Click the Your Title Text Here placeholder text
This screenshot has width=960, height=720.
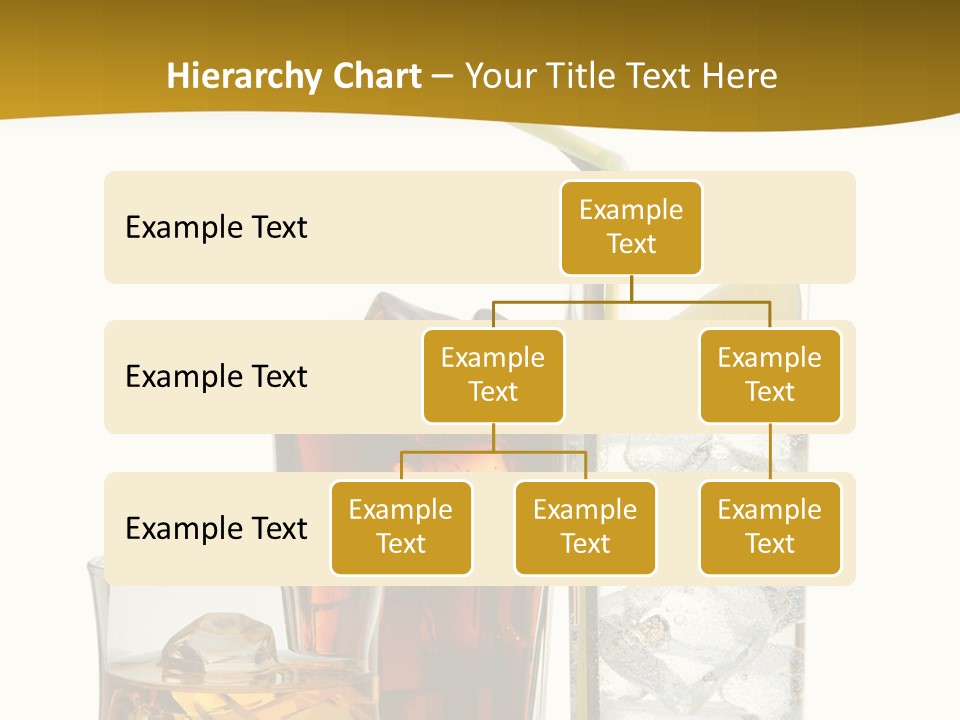click(x=621, y=76)
